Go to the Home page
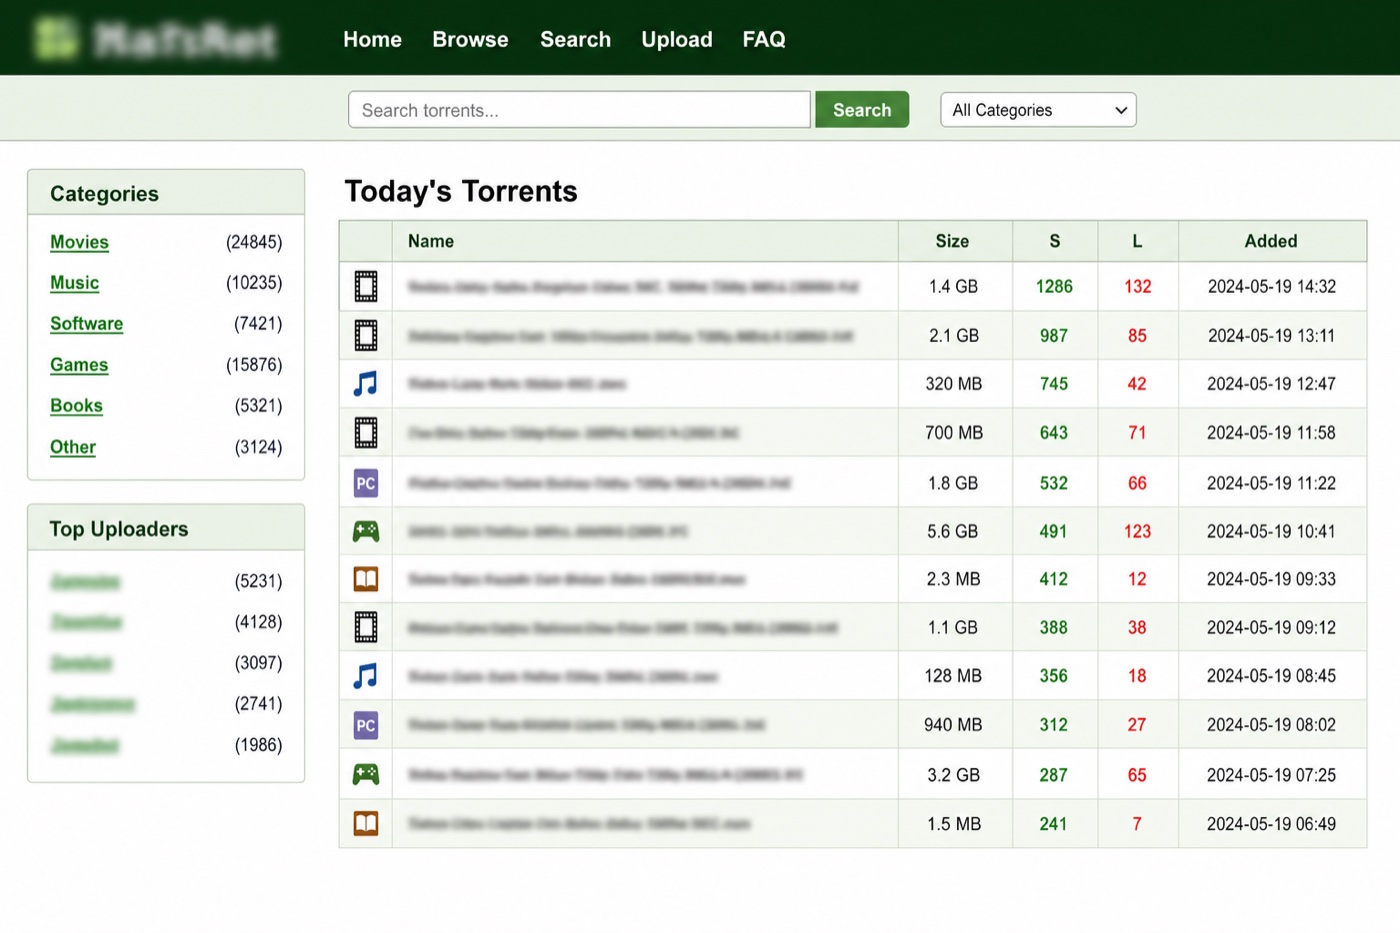This screenshot has height=933, width=1400. [372, 39]
